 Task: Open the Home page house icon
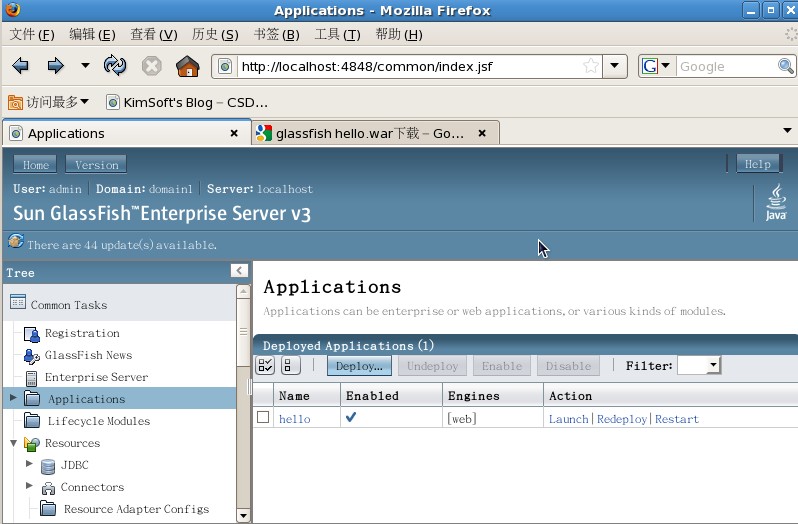point(187,66)
